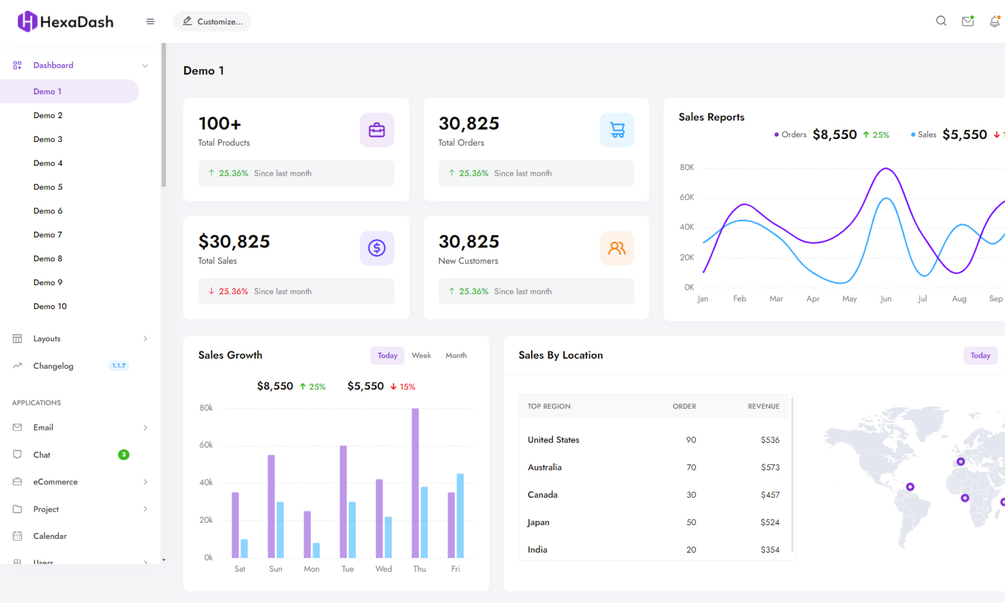
Task: Select Today tab in Sales By Location
Action: click(980, 356)
